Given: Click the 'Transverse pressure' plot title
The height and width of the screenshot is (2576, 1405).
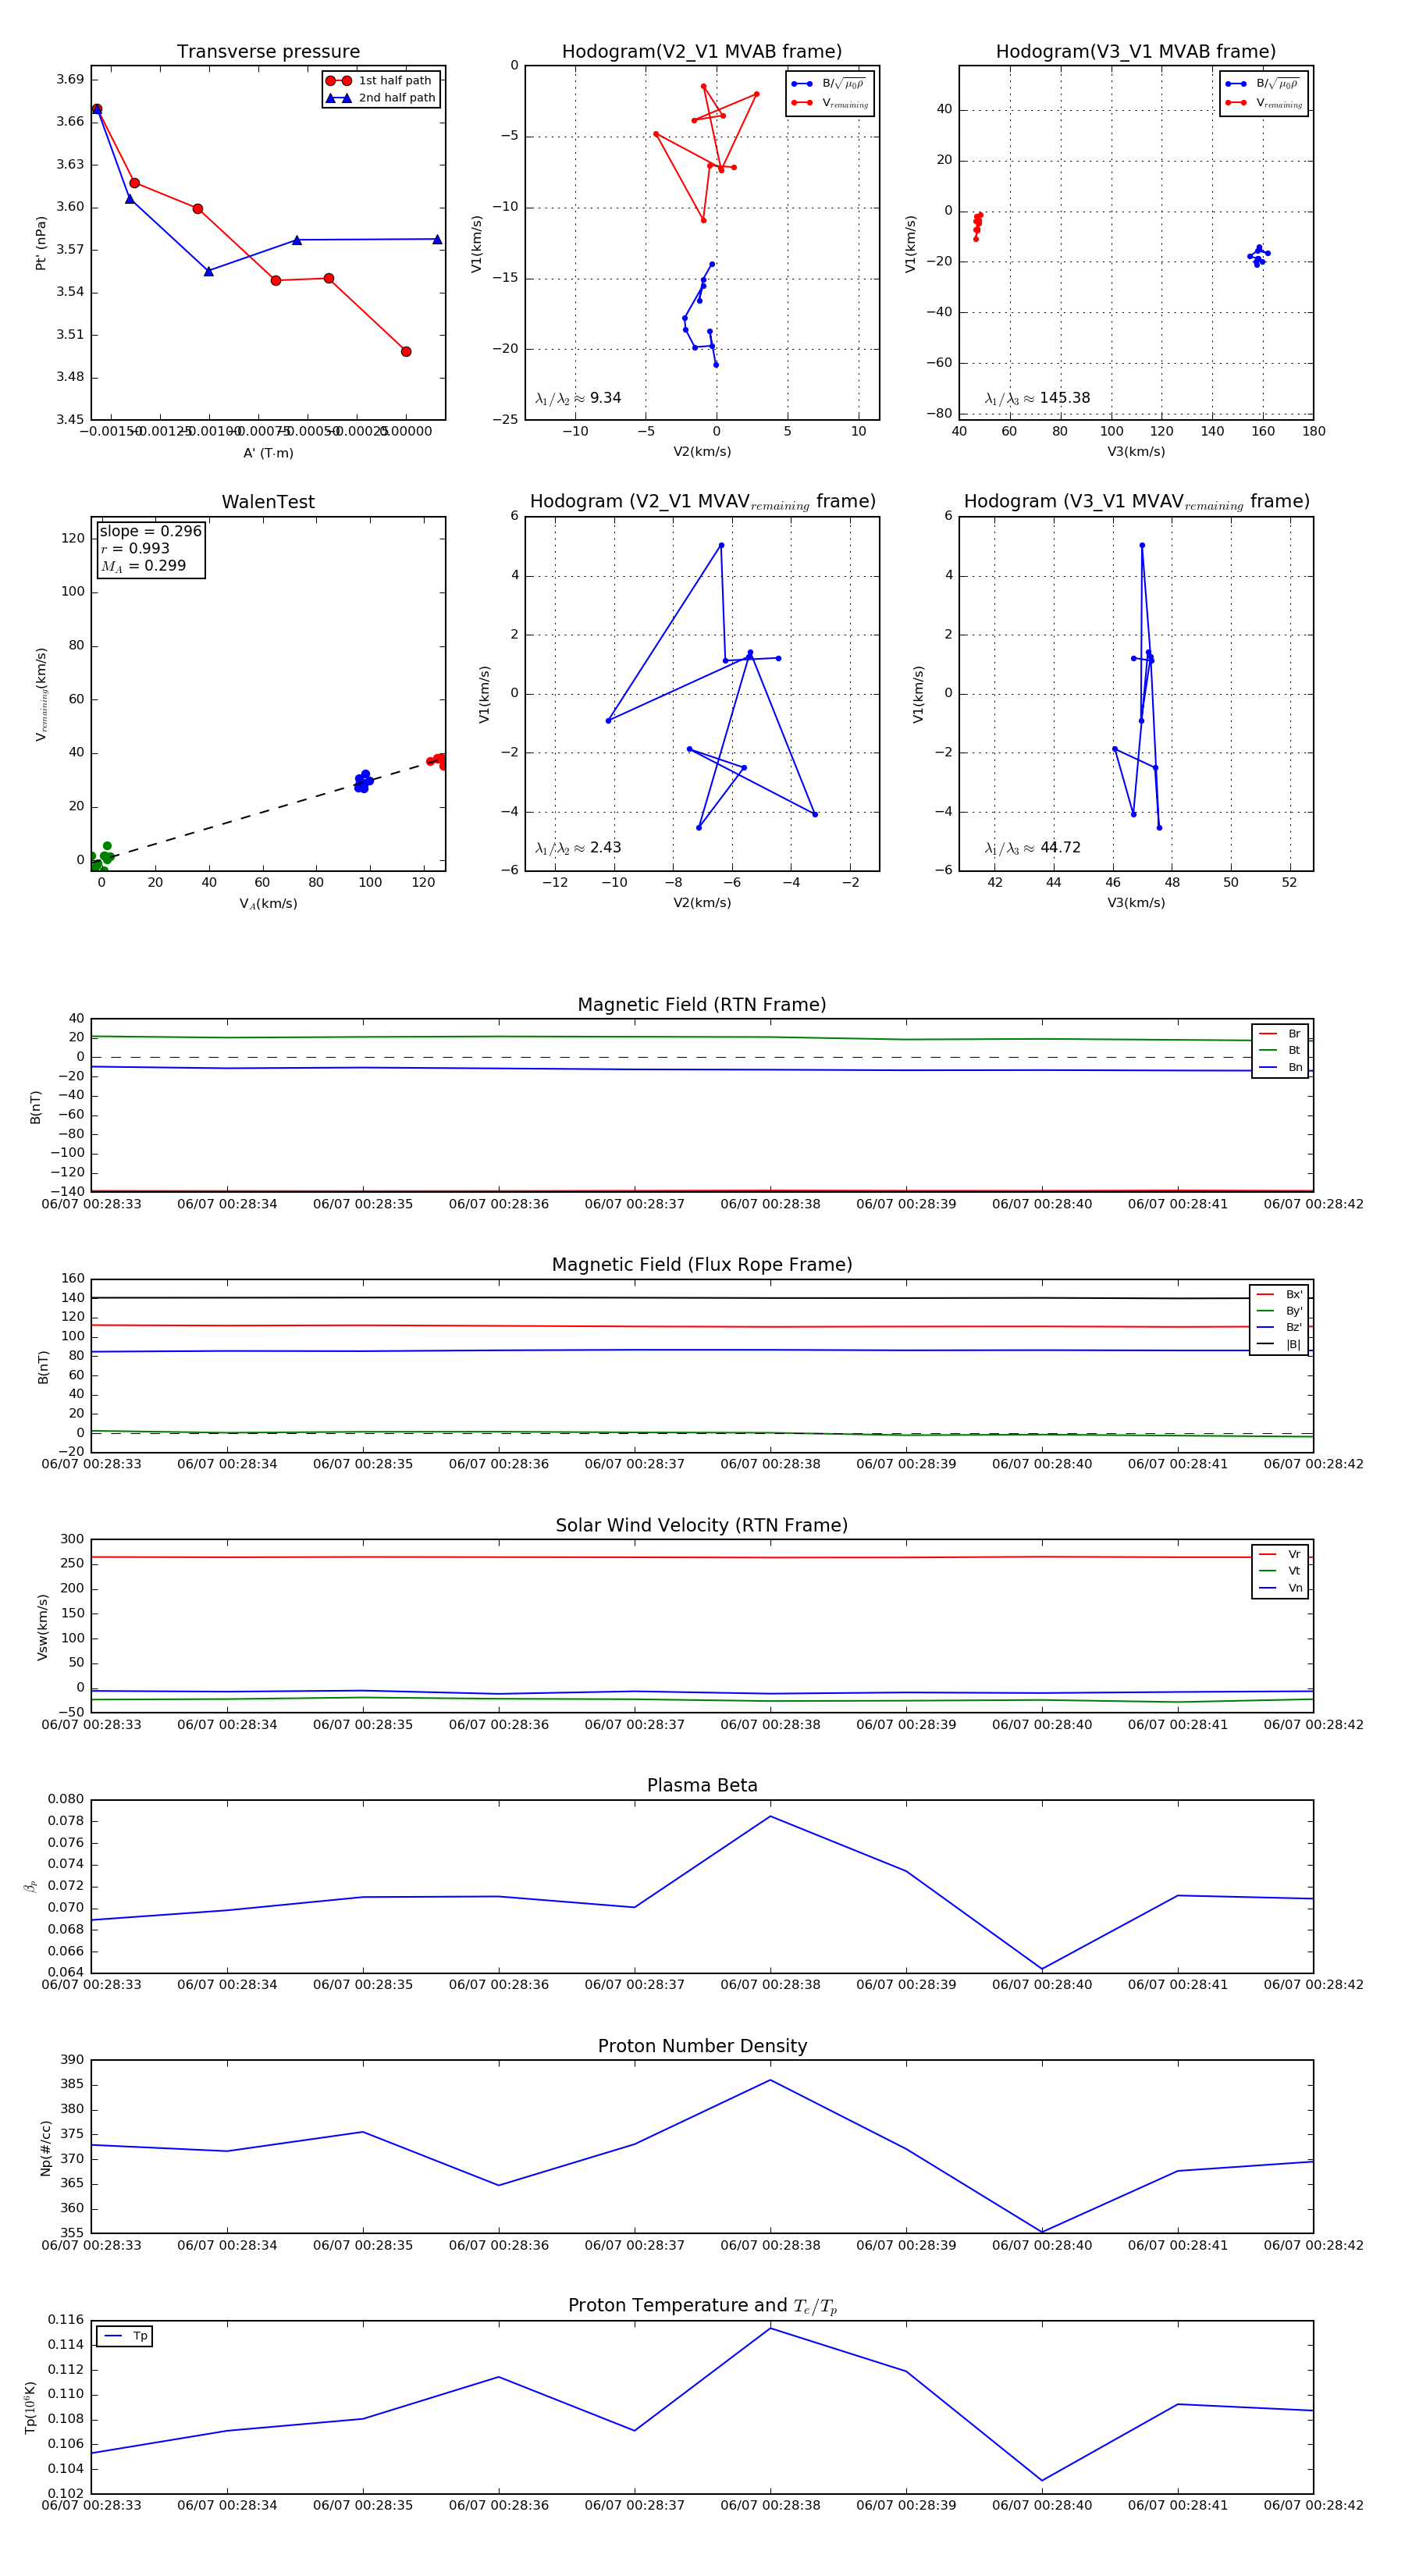Looking at the screenshot, I should 268,52.
